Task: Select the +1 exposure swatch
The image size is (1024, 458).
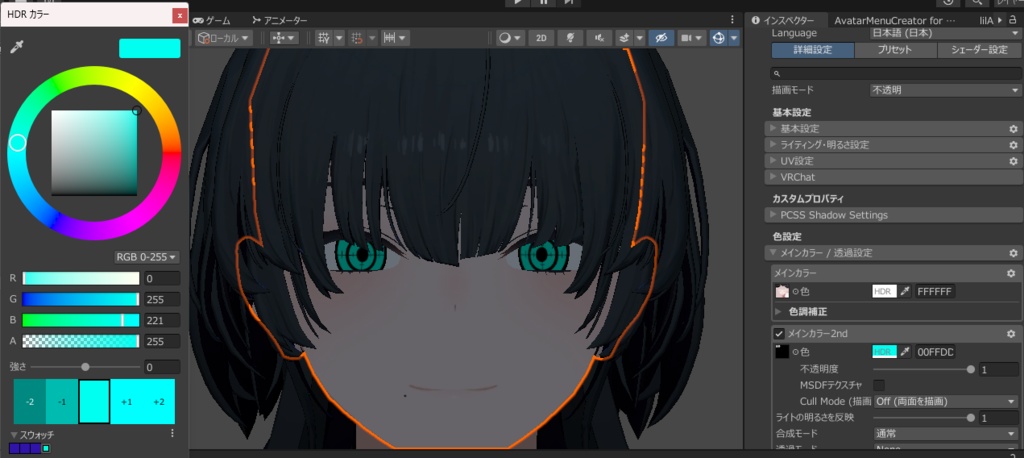Action: 127,402
